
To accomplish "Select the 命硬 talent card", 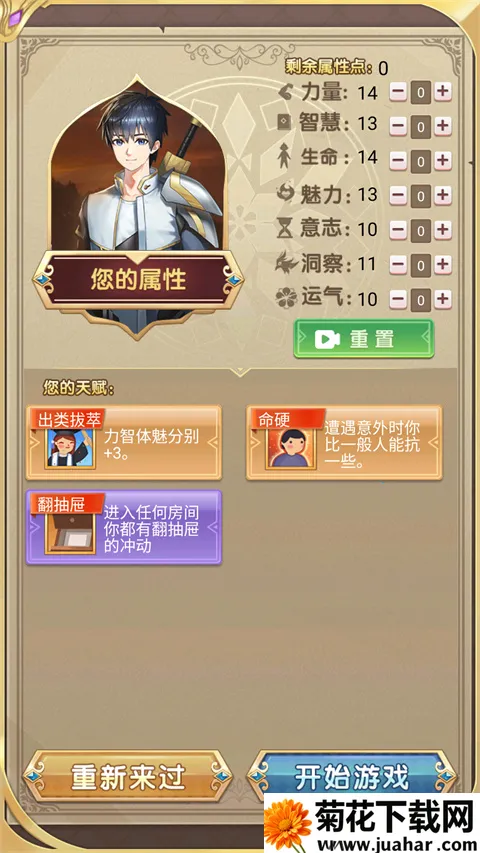I will click(344, 442).
